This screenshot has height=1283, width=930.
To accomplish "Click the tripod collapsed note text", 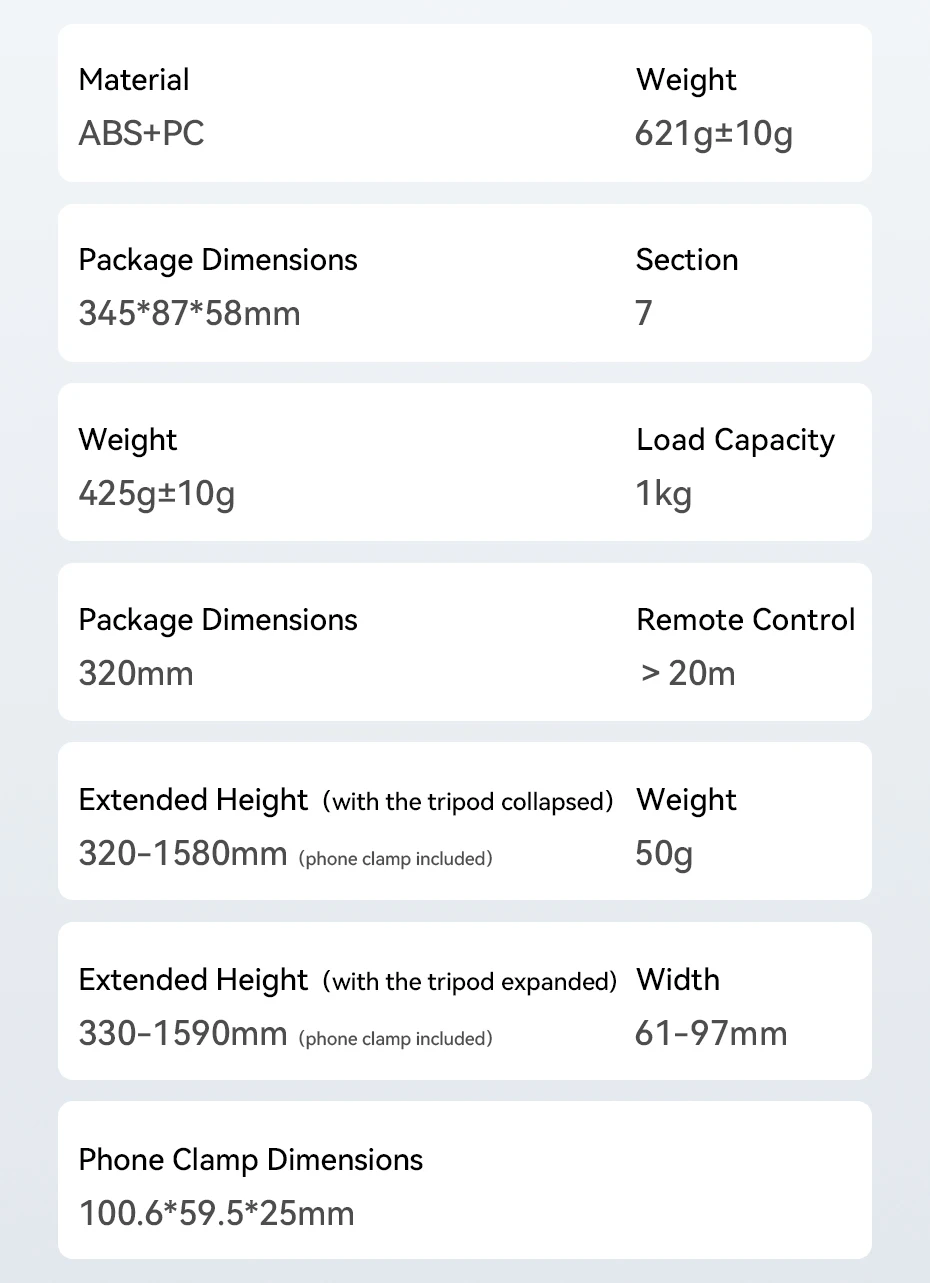I will 467,801.
